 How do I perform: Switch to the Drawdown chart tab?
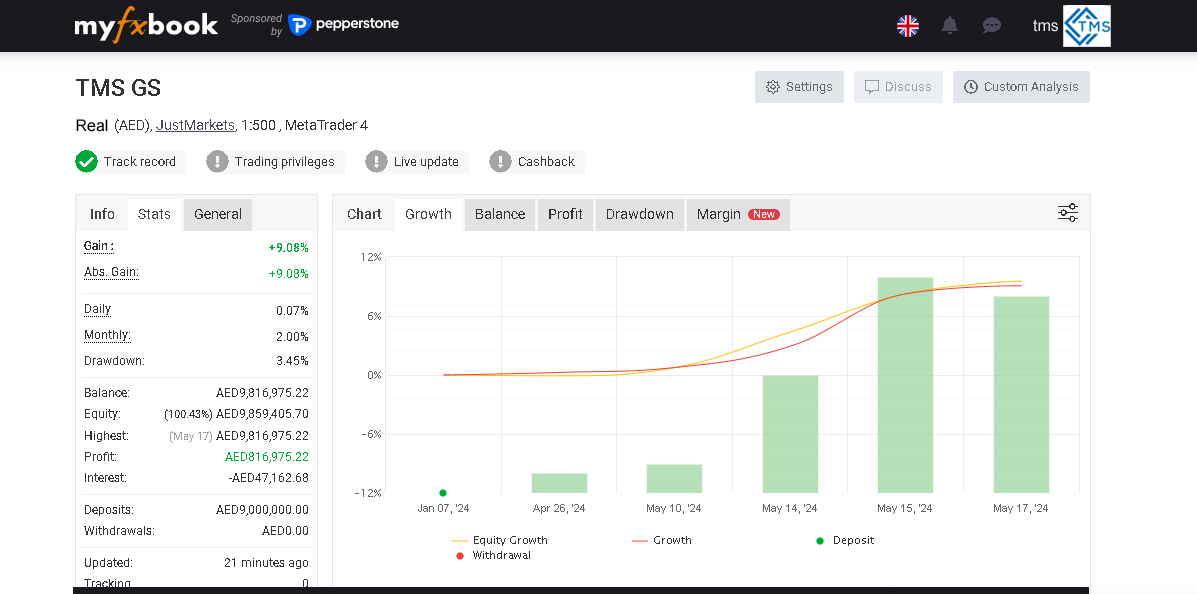[639, 214]
